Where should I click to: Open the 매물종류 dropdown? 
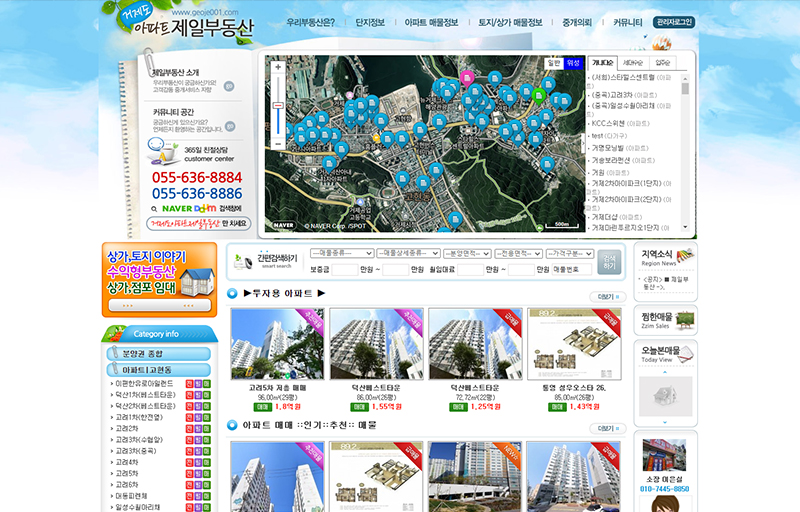tap(342, 253)
